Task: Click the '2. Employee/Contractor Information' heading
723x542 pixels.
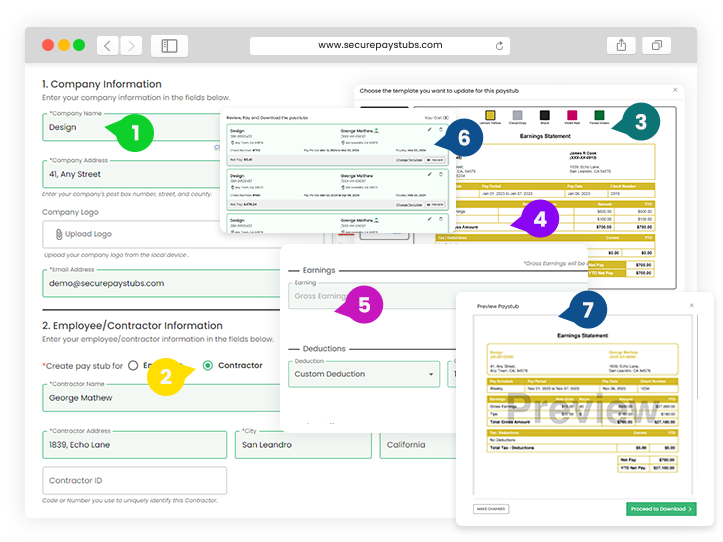Action: click(x=132, y=326)
